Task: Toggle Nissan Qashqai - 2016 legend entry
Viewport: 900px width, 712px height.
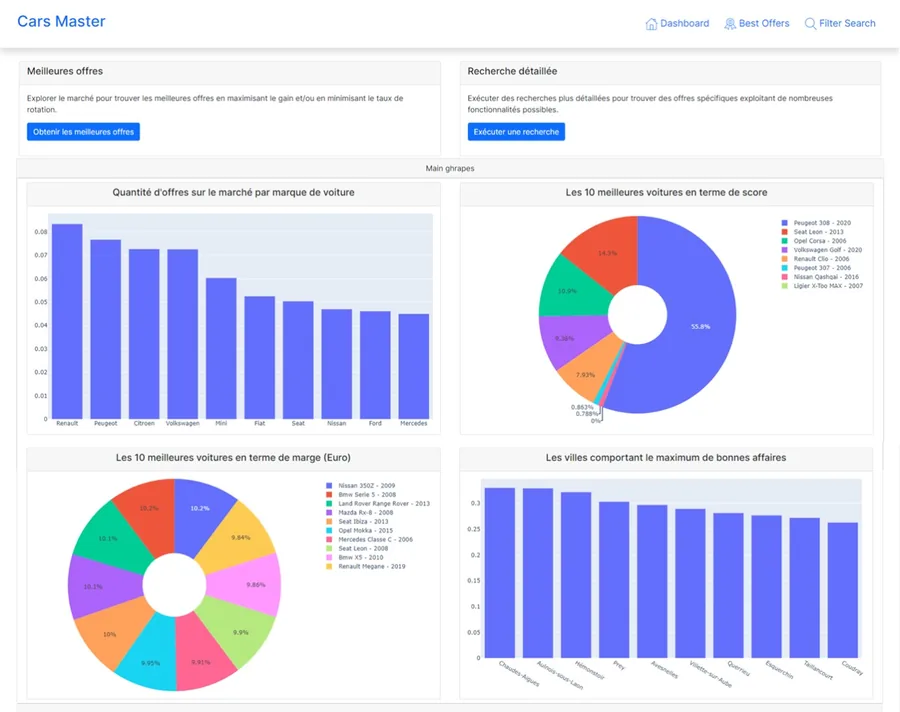Action: (820, 277)
